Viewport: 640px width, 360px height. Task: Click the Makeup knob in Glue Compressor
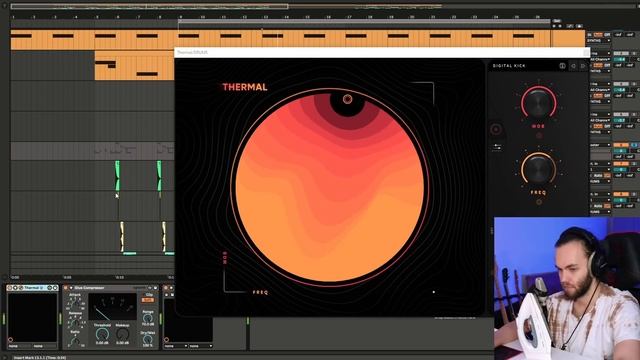(122, 334)
